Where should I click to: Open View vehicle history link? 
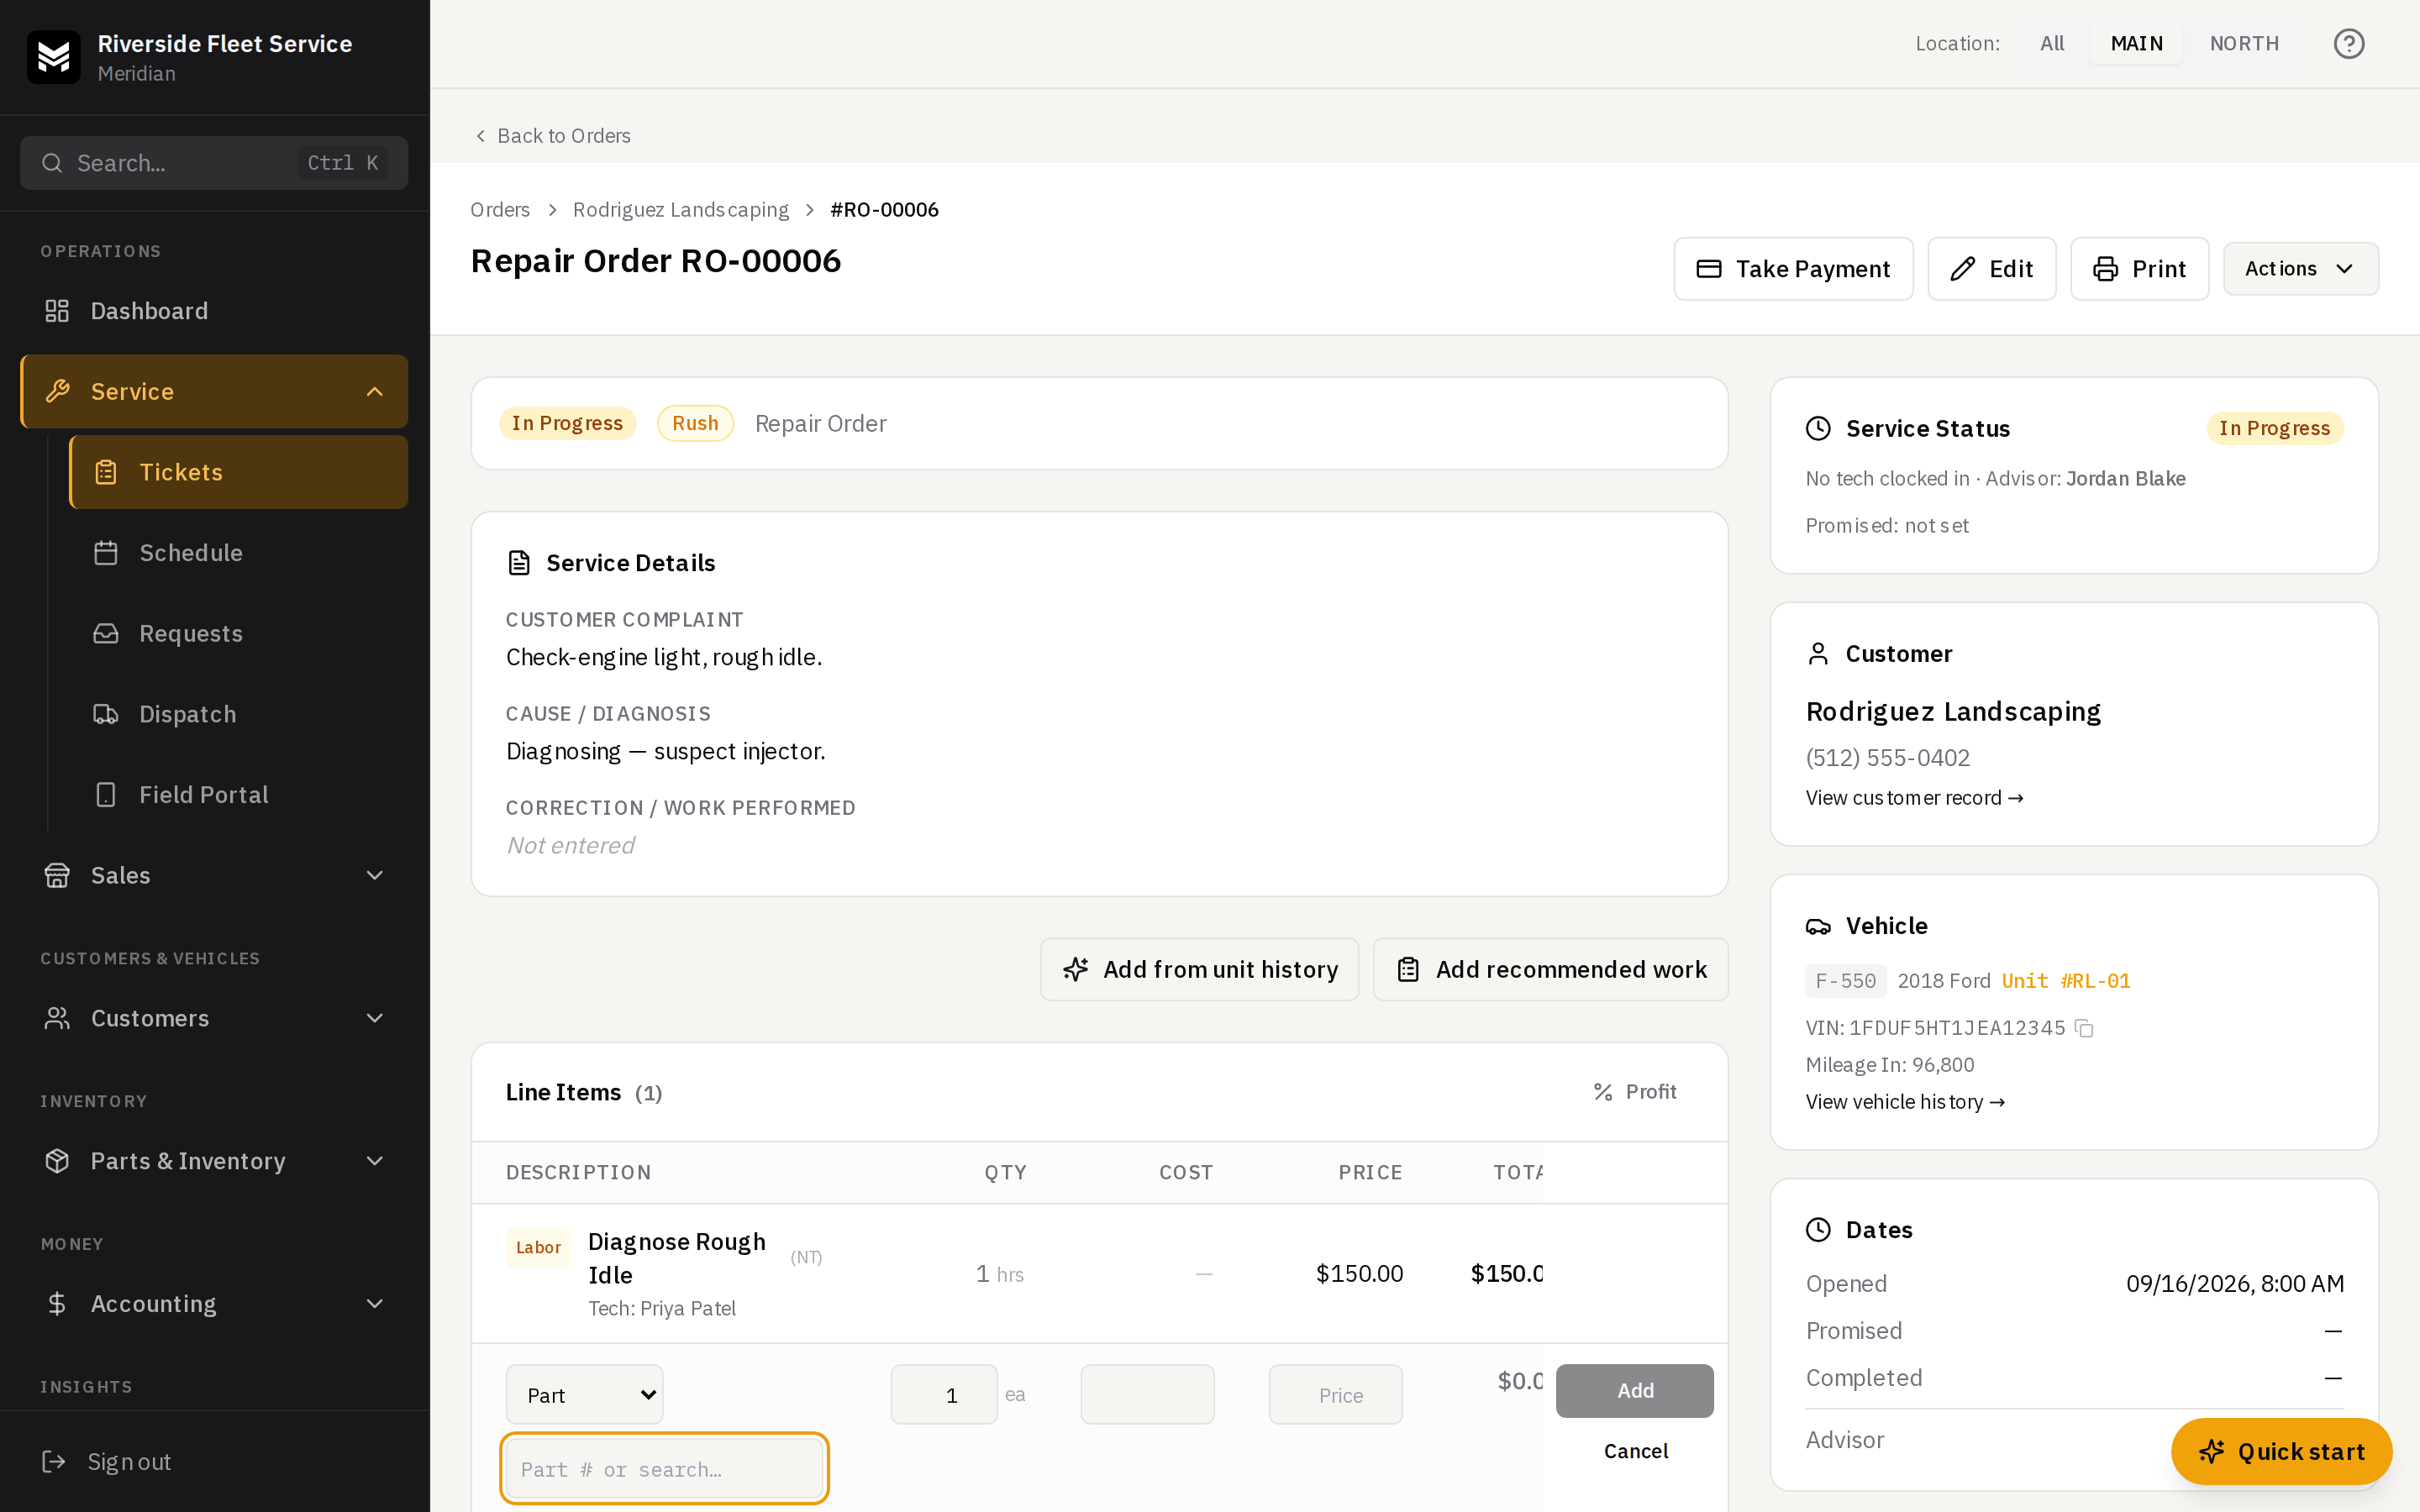pos(1905,1101)
